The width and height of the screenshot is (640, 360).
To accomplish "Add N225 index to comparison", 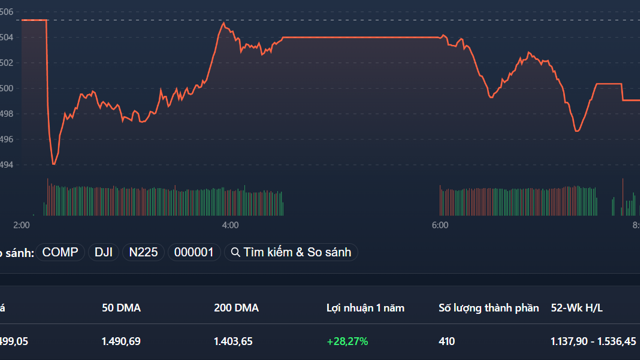I will coord(143,252).
